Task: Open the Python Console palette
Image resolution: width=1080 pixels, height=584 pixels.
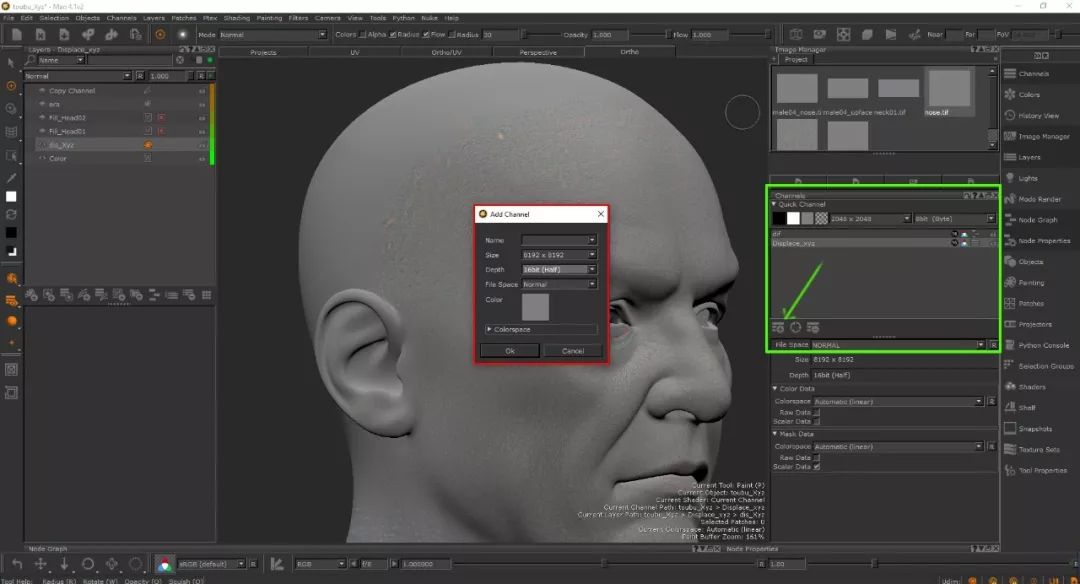Action: [1011, 345]
